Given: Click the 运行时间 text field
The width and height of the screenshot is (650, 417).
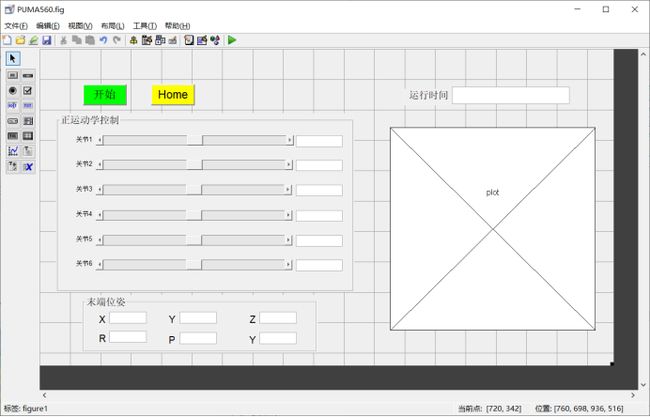Looking at the screenshot, I should tap(511, 95).
